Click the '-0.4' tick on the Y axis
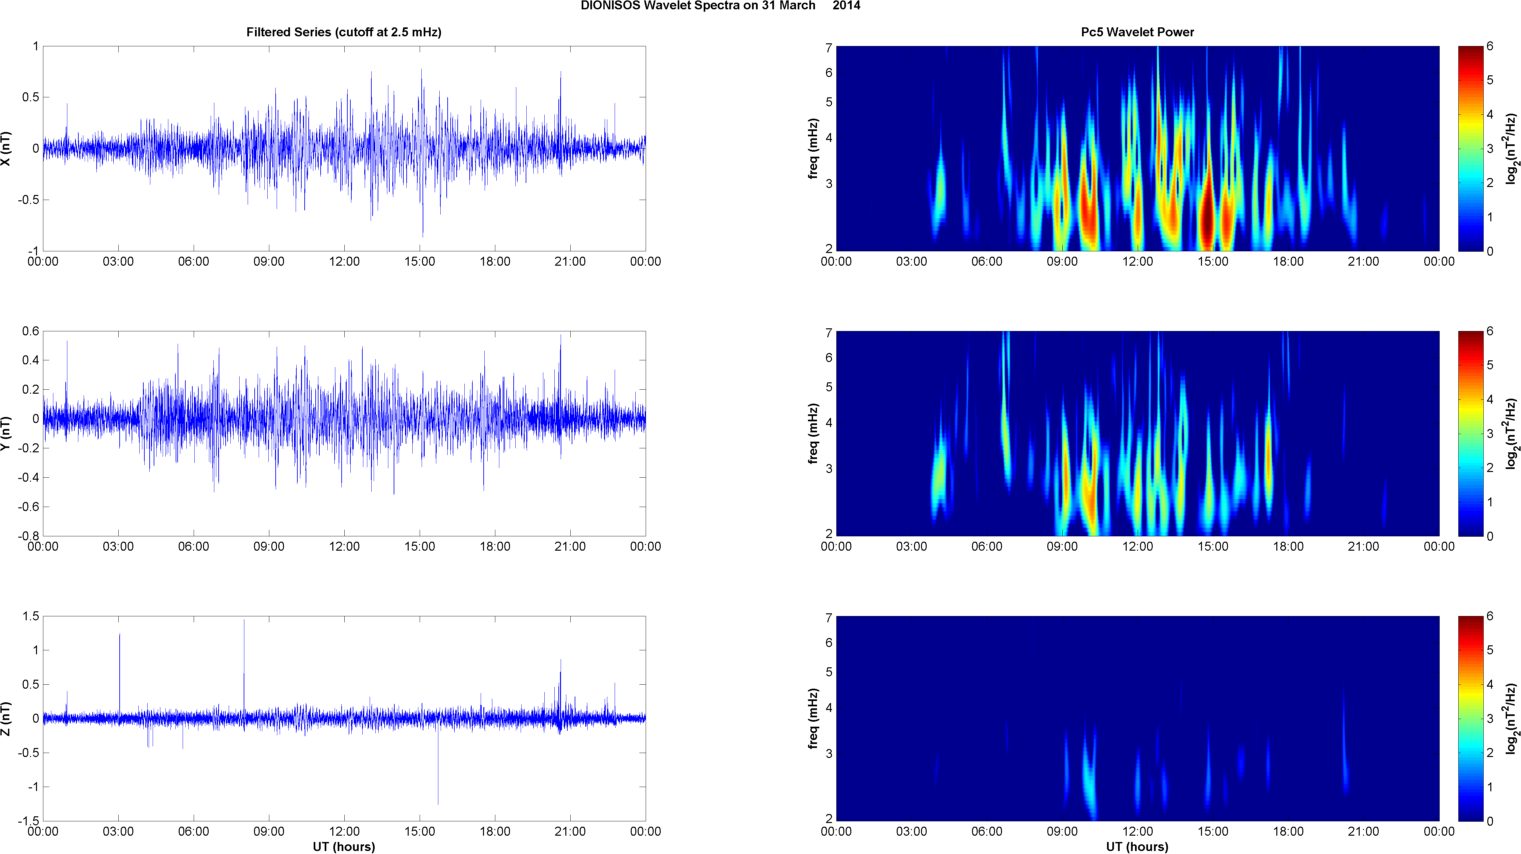The image size is (1521, 854). [29, 477]
